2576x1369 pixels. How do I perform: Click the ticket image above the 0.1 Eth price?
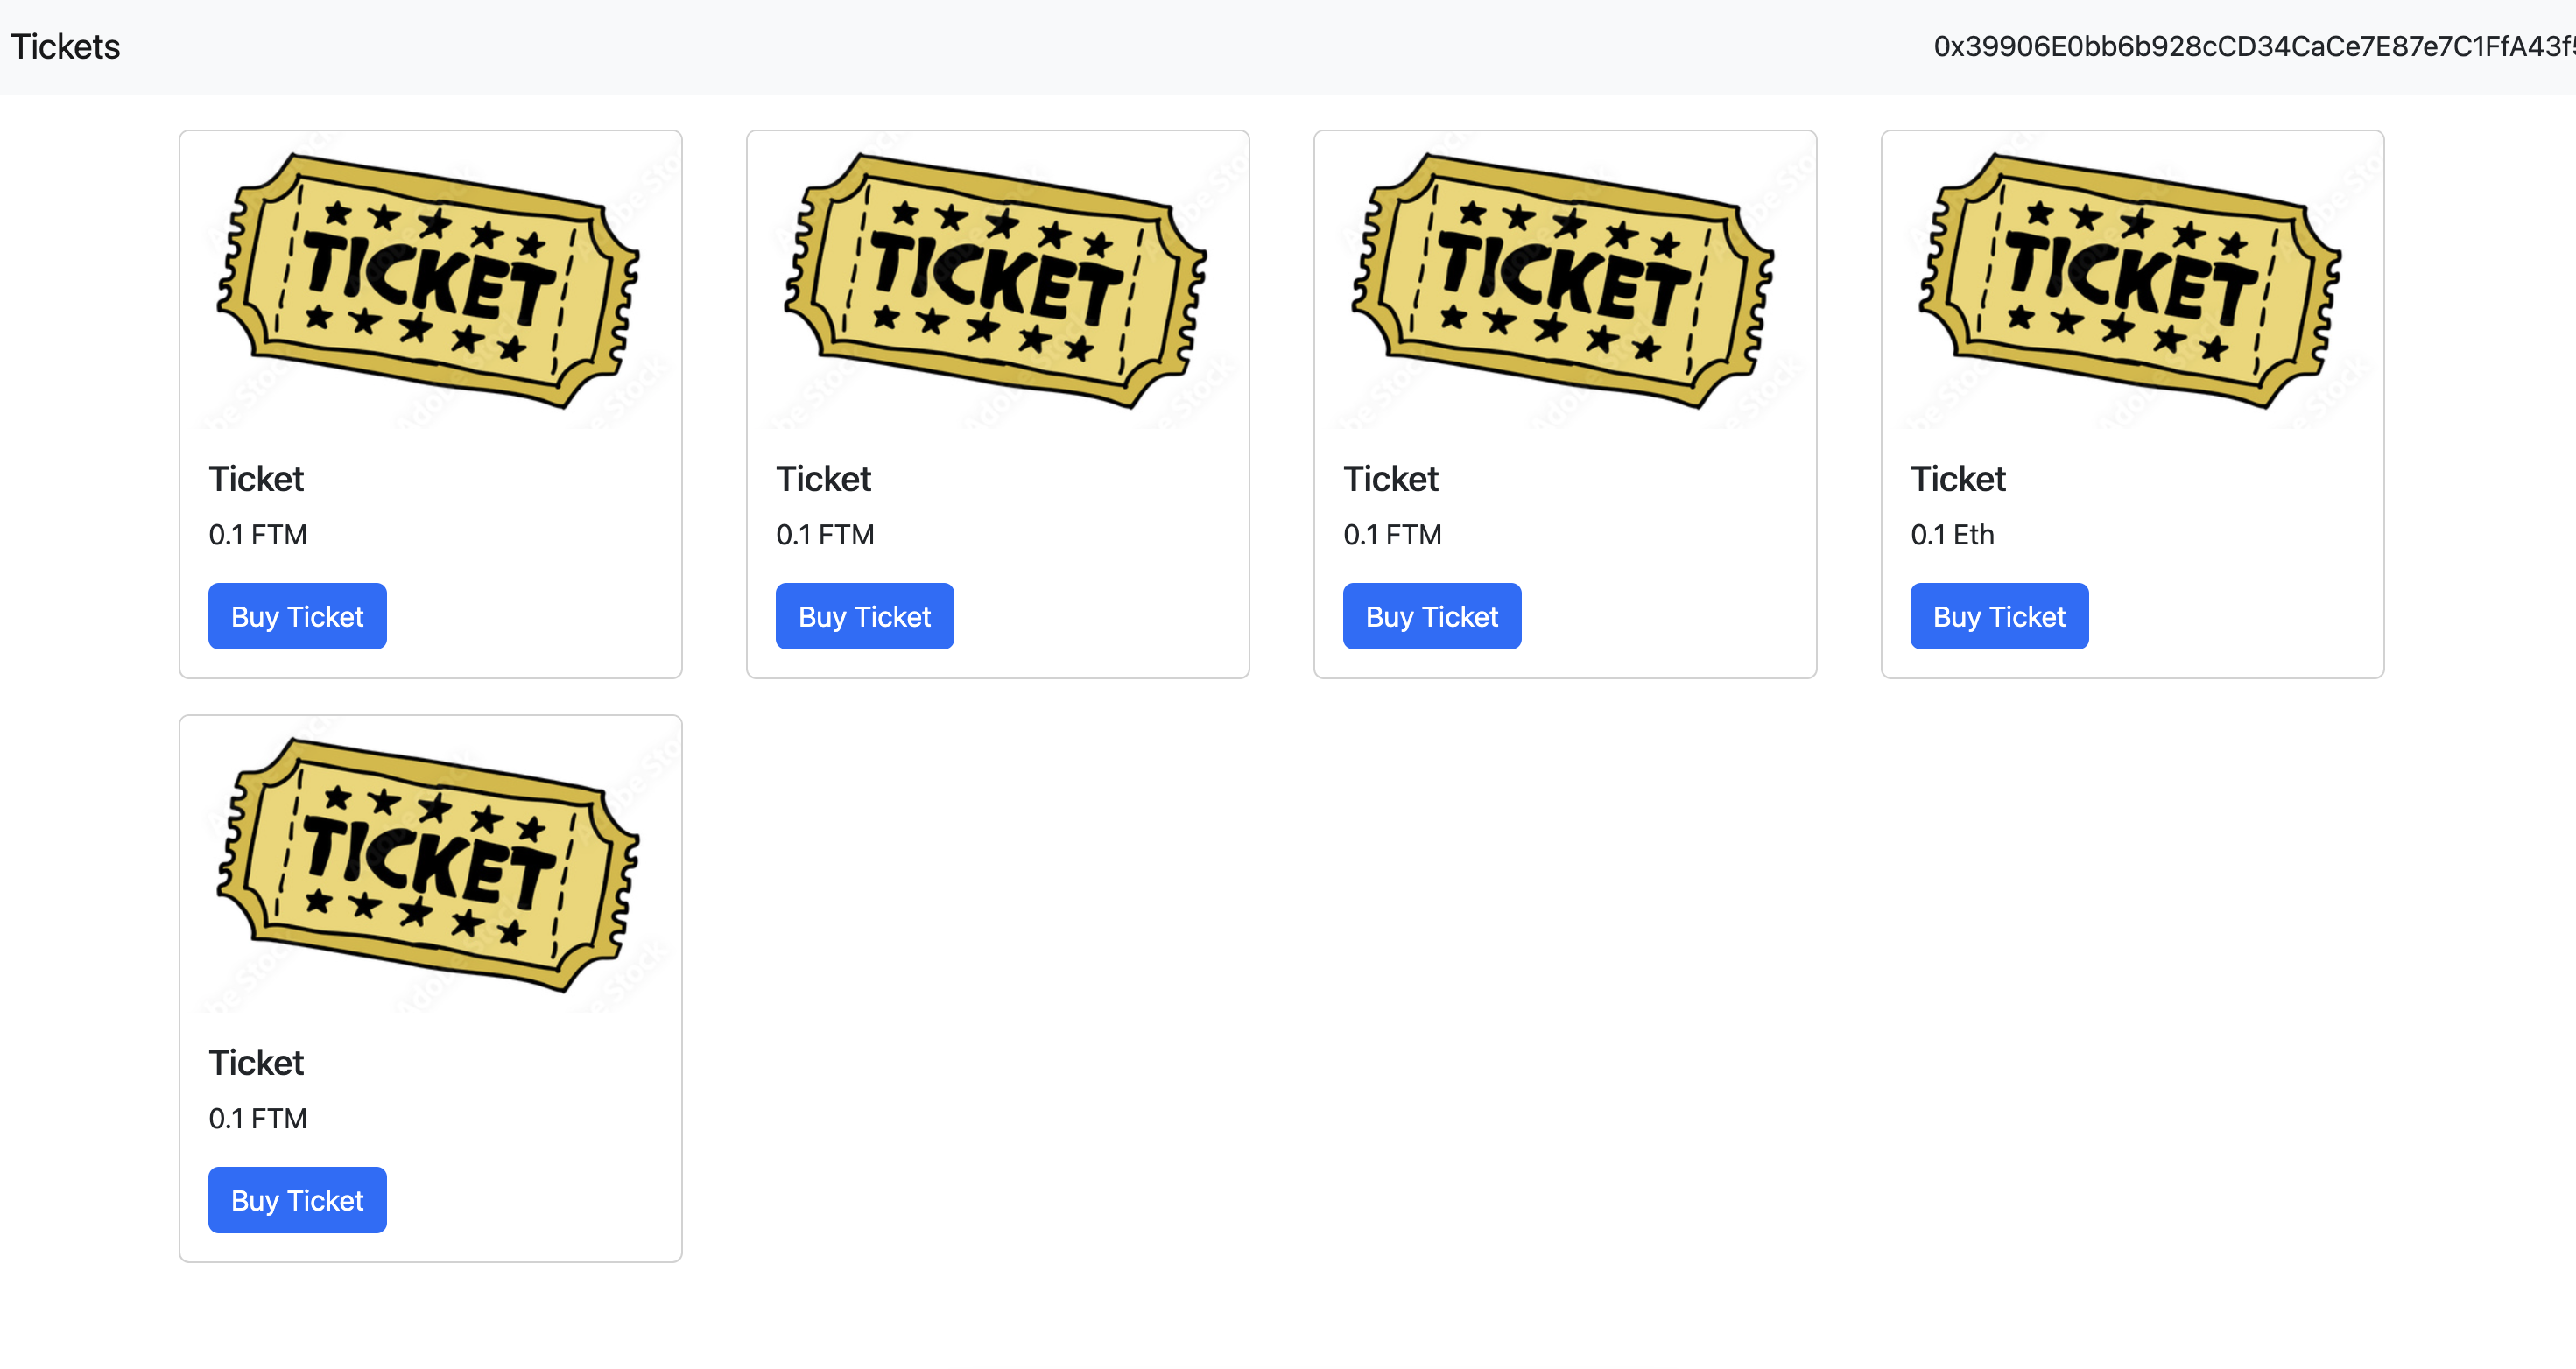click(x=2131, y=281)
